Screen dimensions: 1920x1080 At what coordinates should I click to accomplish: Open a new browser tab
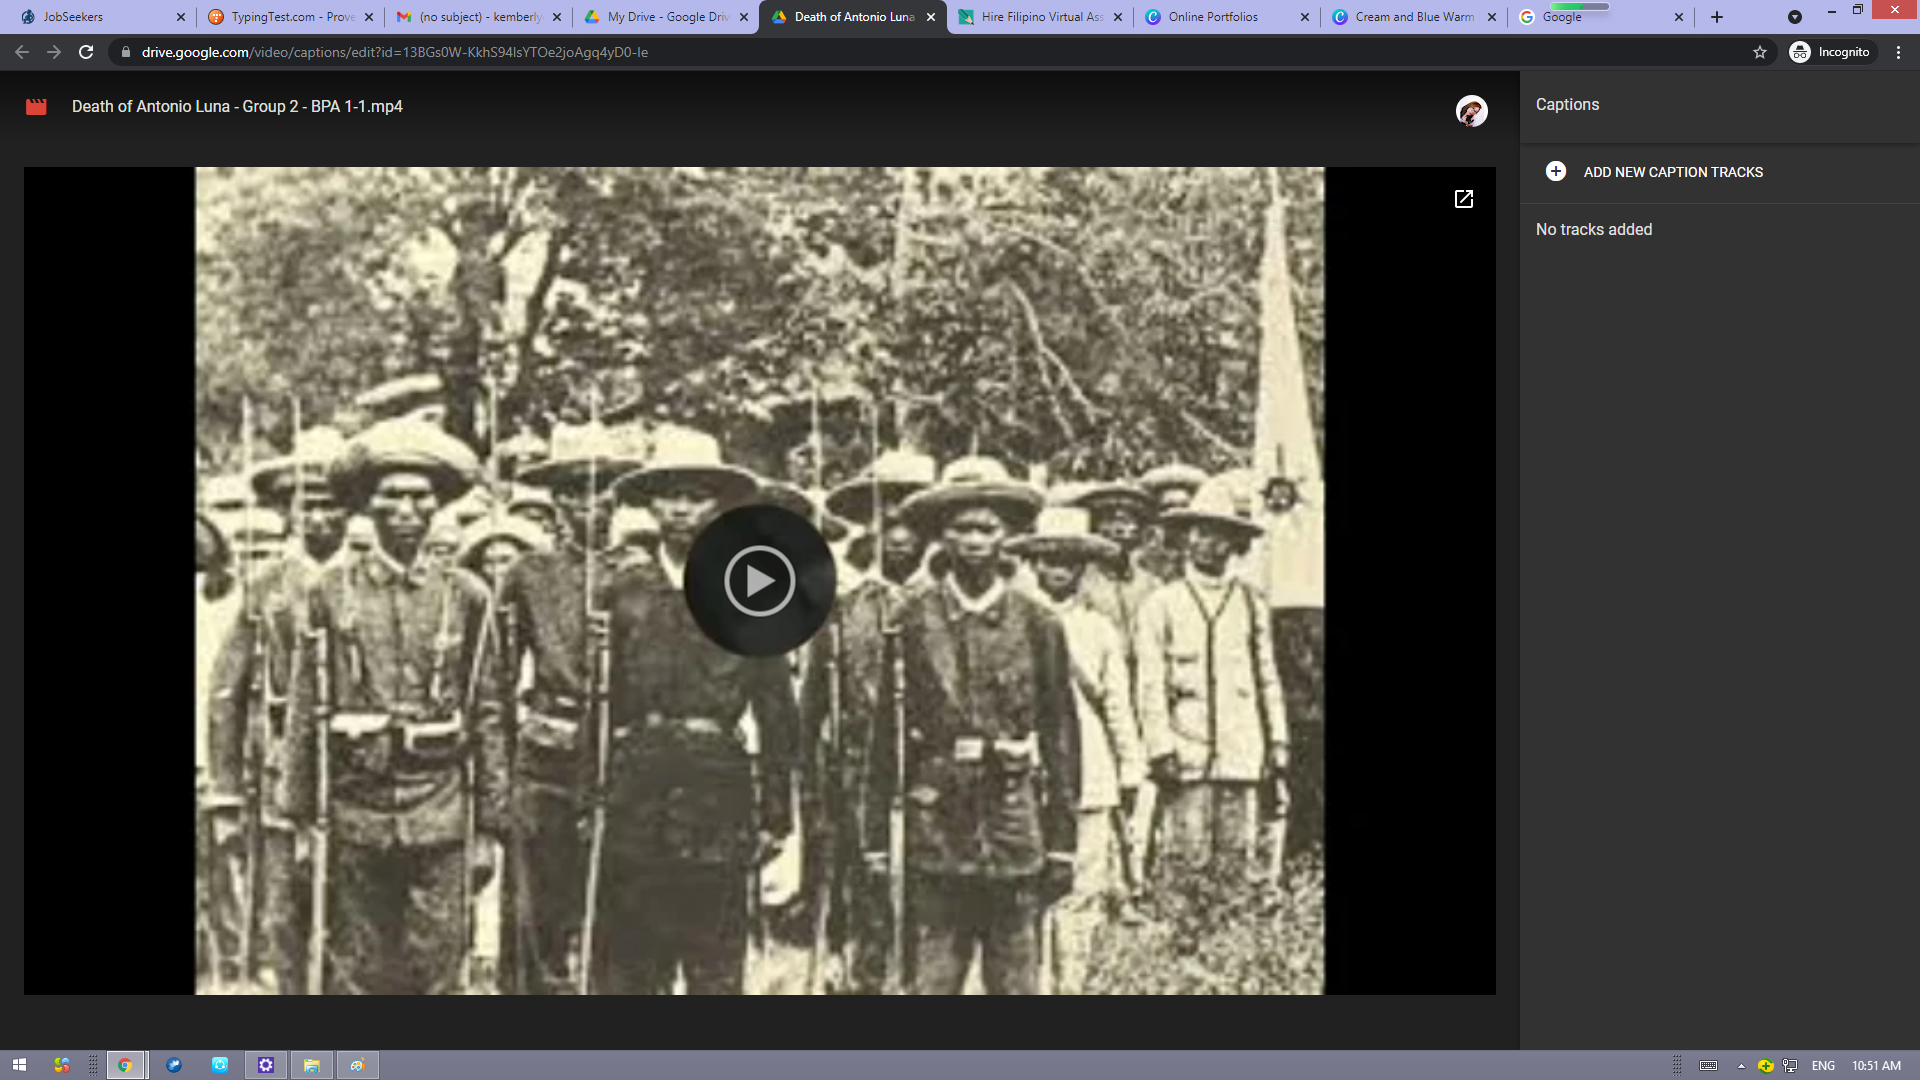point(1717,17)
